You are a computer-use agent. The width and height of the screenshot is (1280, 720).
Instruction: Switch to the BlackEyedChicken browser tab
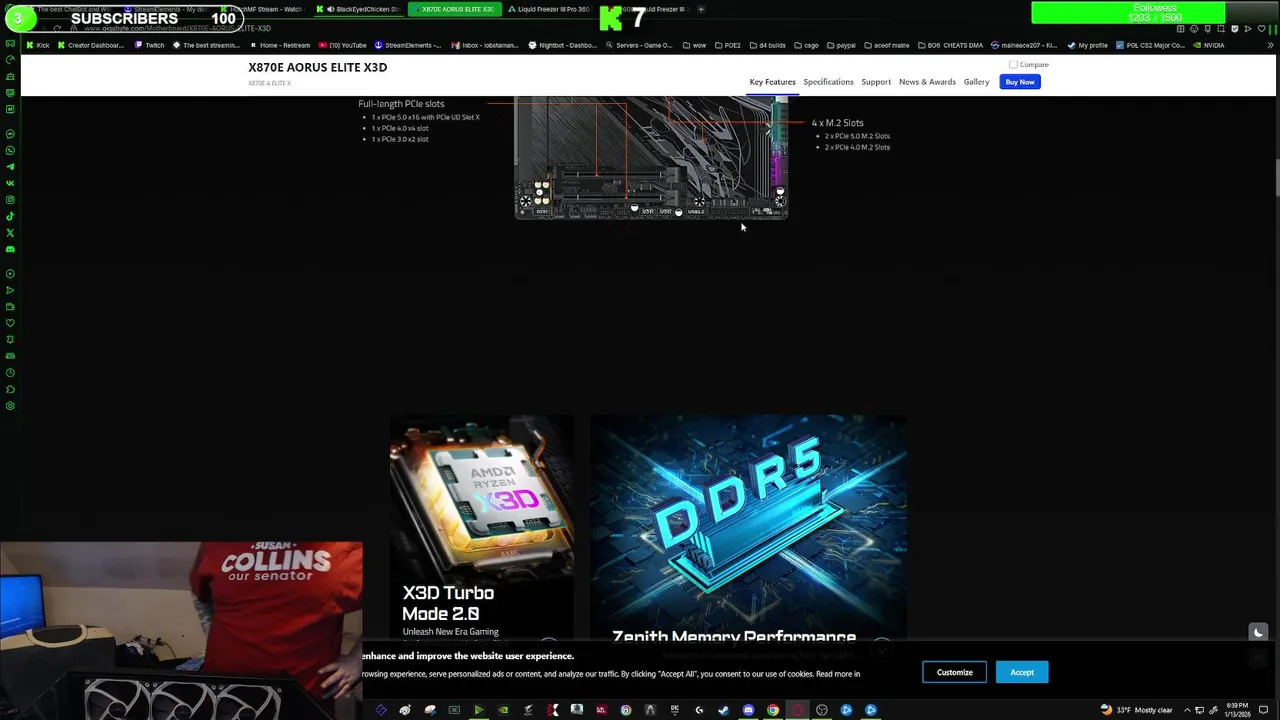tap(360, 9)
